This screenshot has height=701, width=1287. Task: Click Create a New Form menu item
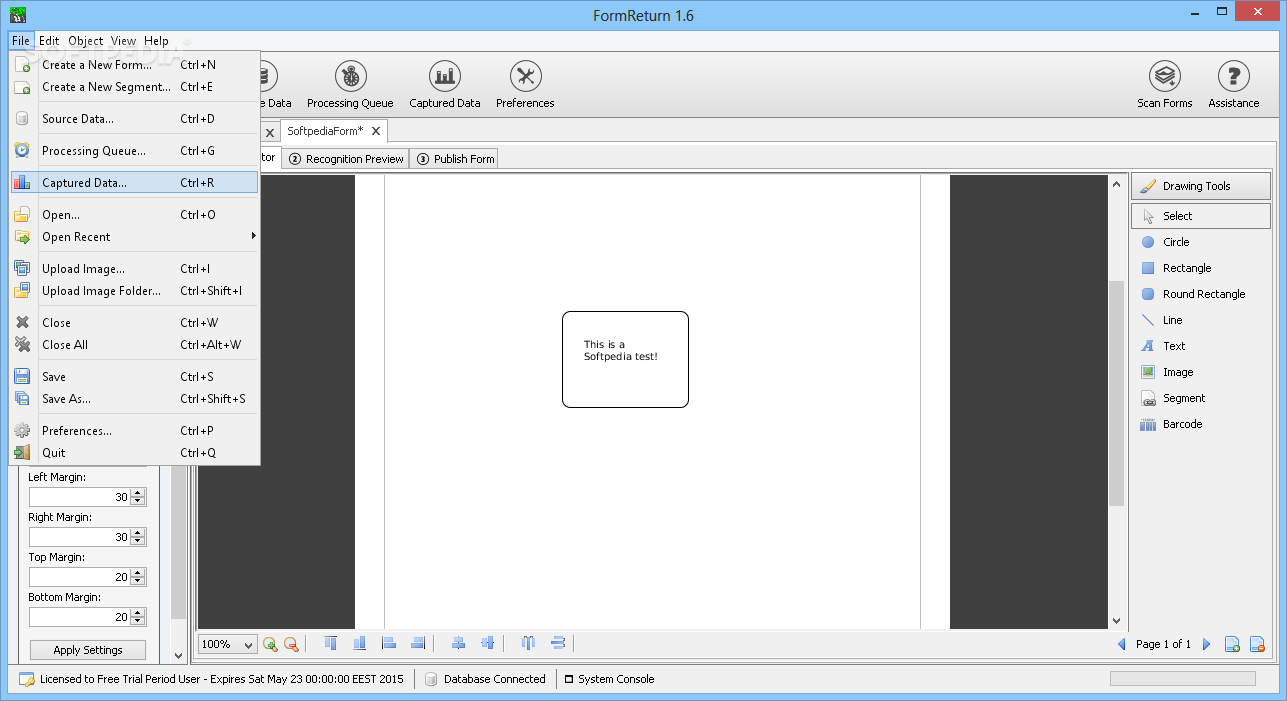click(134, 65)
